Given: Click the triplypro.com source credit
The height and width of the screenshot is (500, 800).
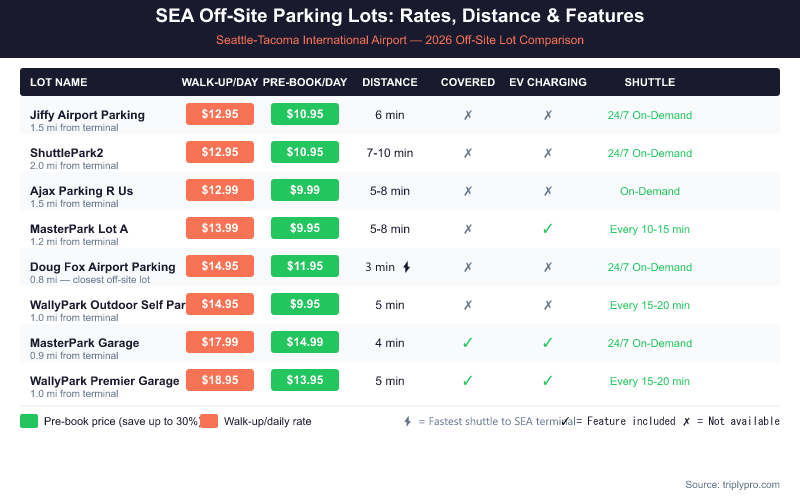Looking at the screenshot, I should 732,485.
